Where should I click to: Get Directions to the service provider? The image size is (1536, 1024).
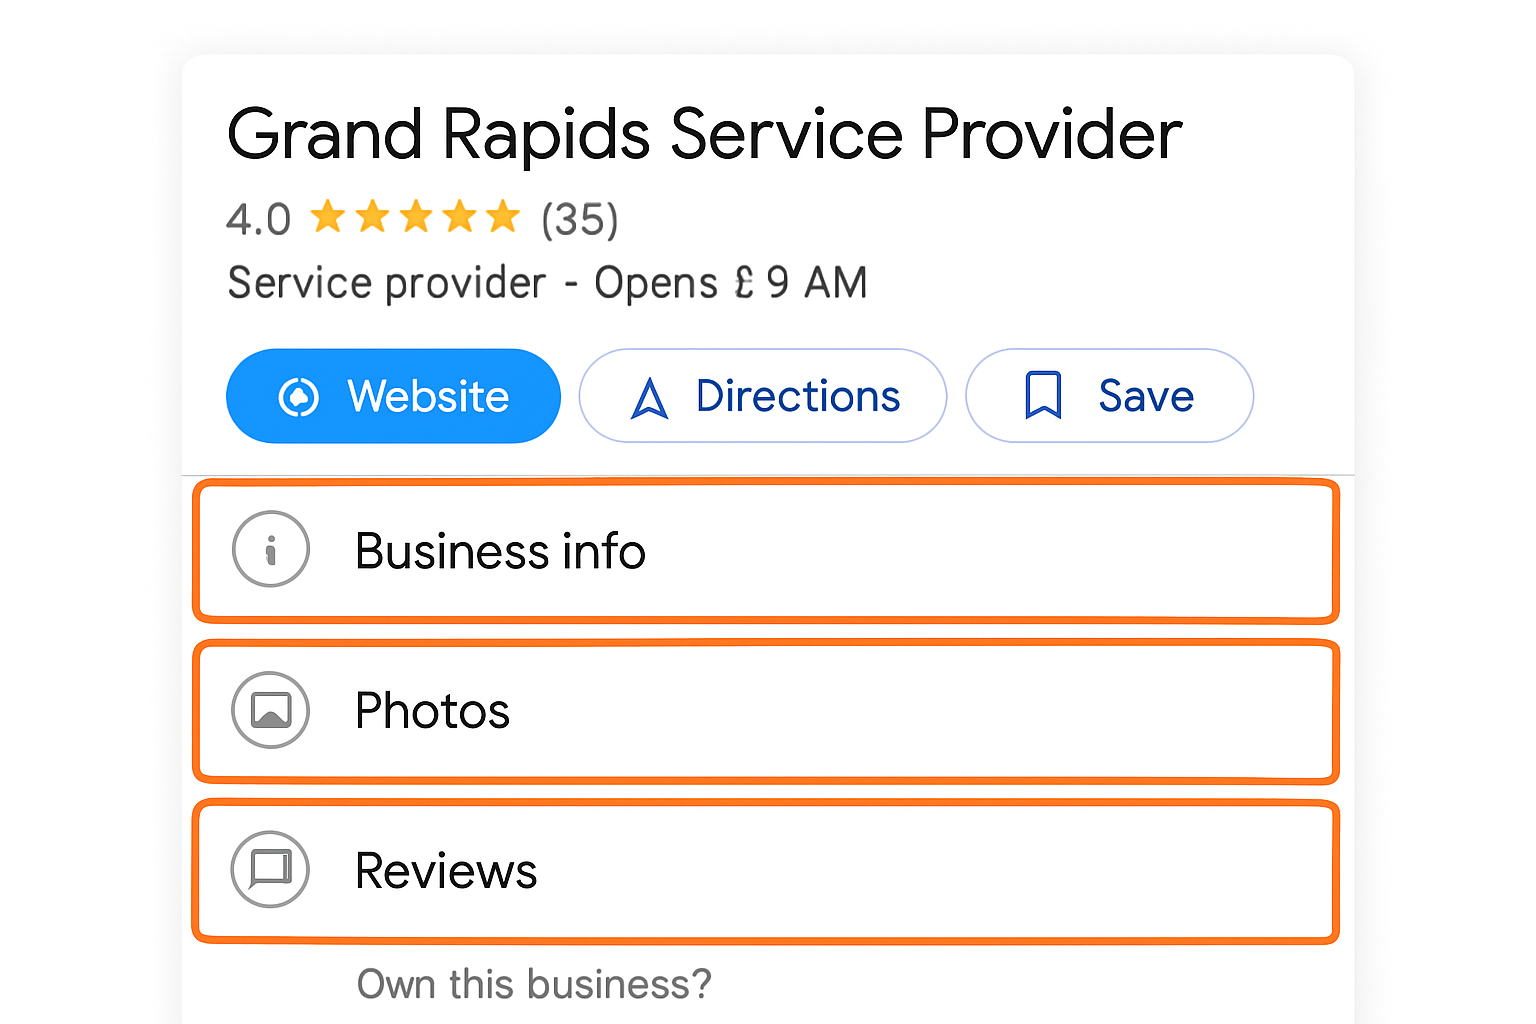797,397
